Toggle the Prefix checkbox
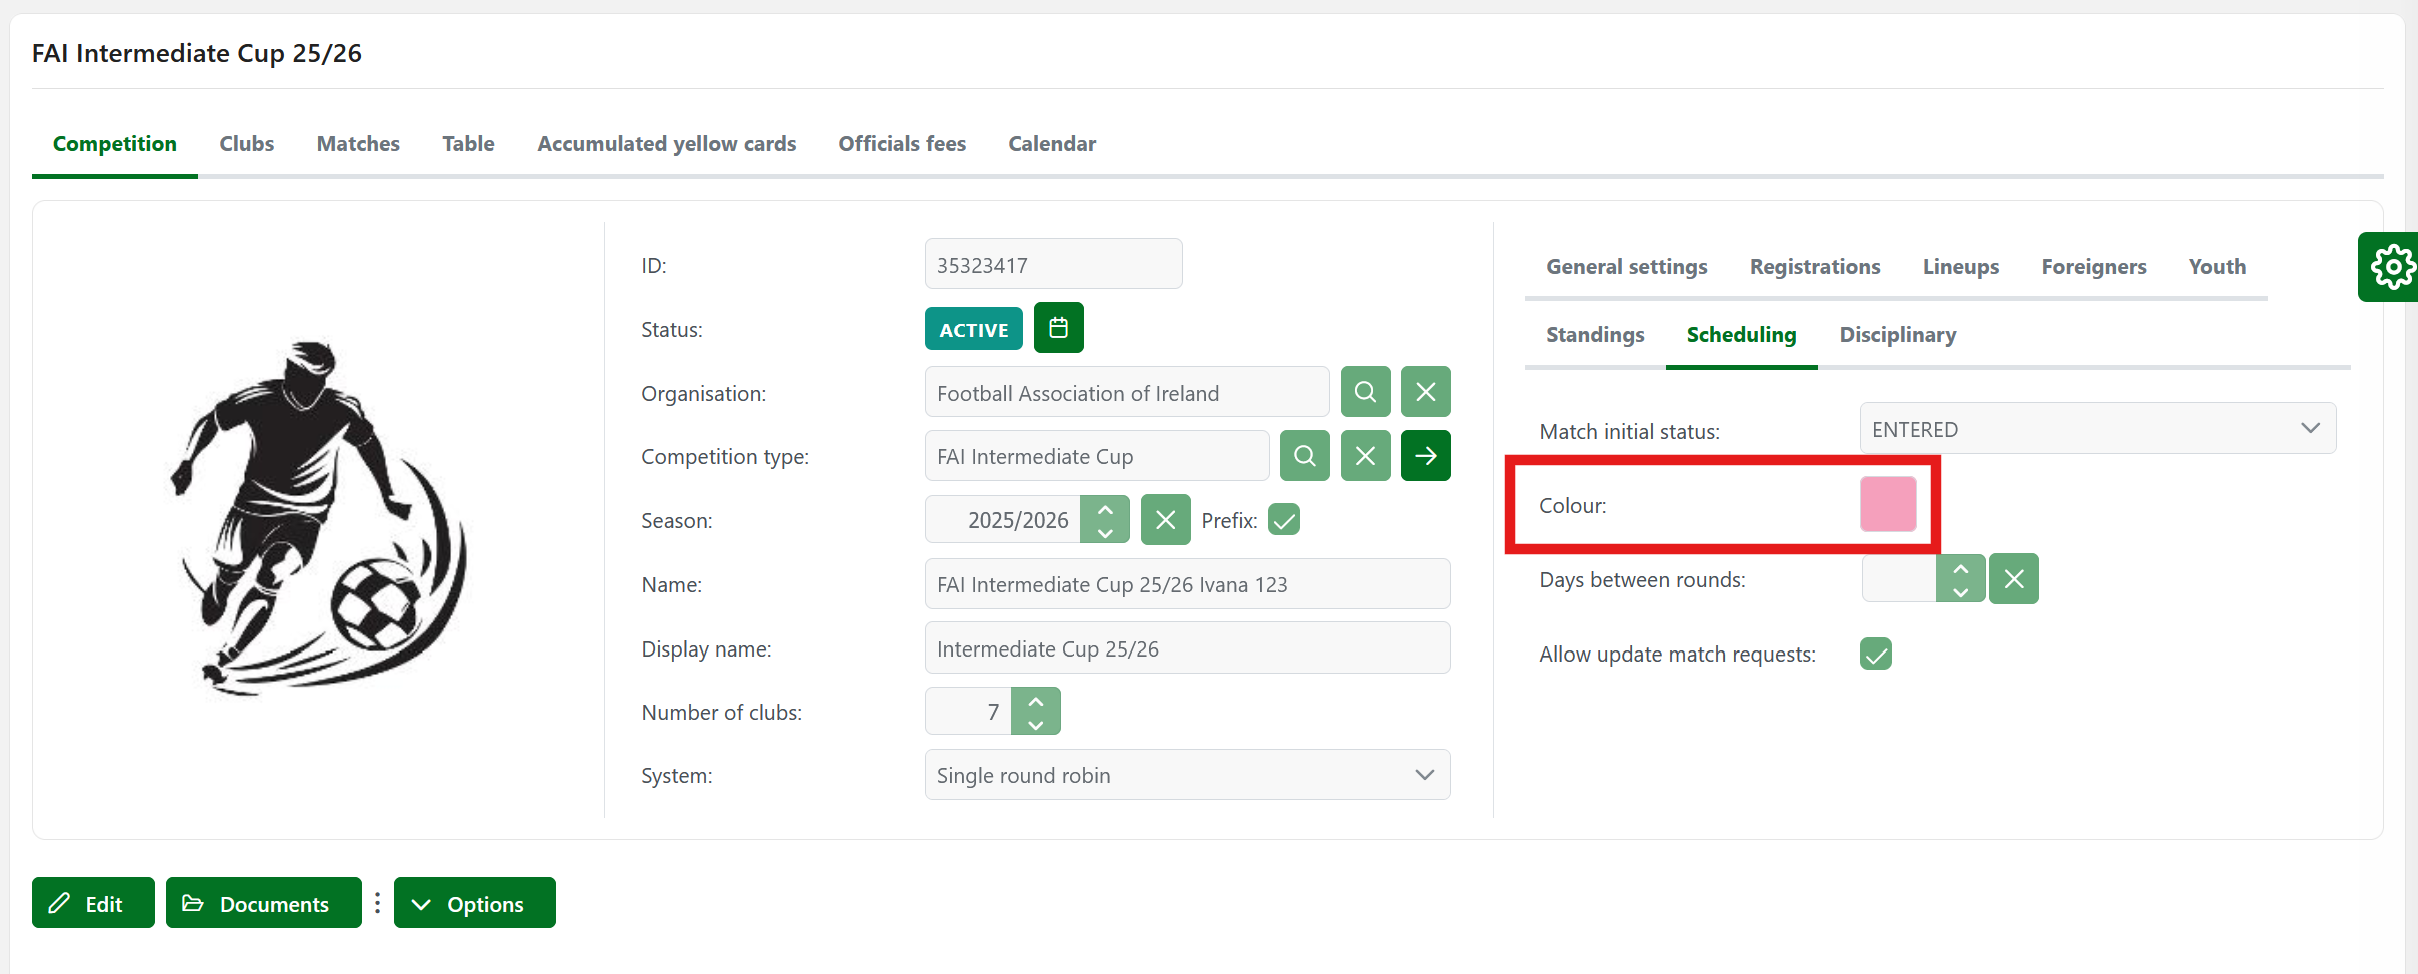This screenshot has width=2418, height=974. coord(1284,520)
